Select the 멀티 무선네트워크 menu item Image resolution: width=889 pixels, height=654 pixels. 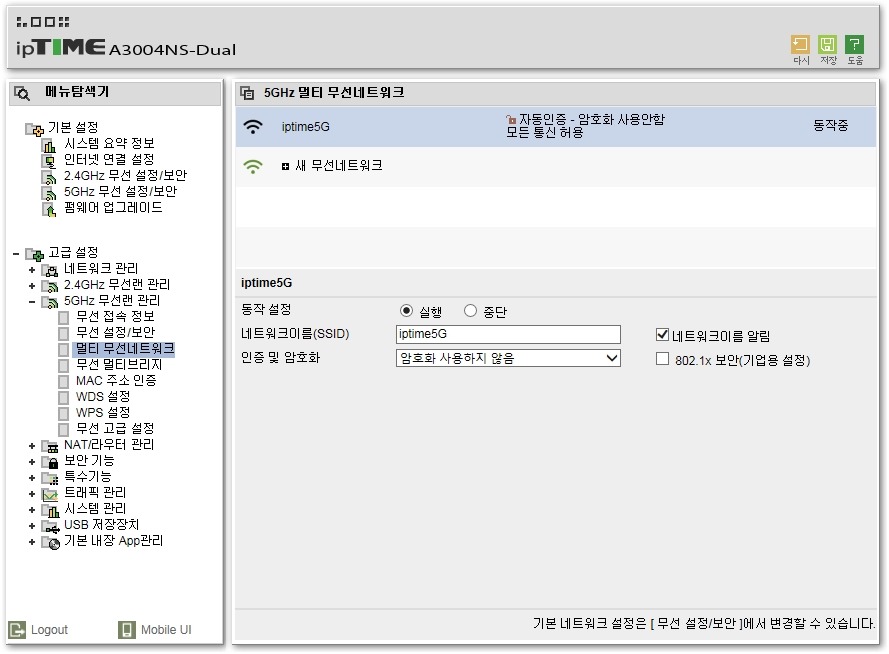125,349
